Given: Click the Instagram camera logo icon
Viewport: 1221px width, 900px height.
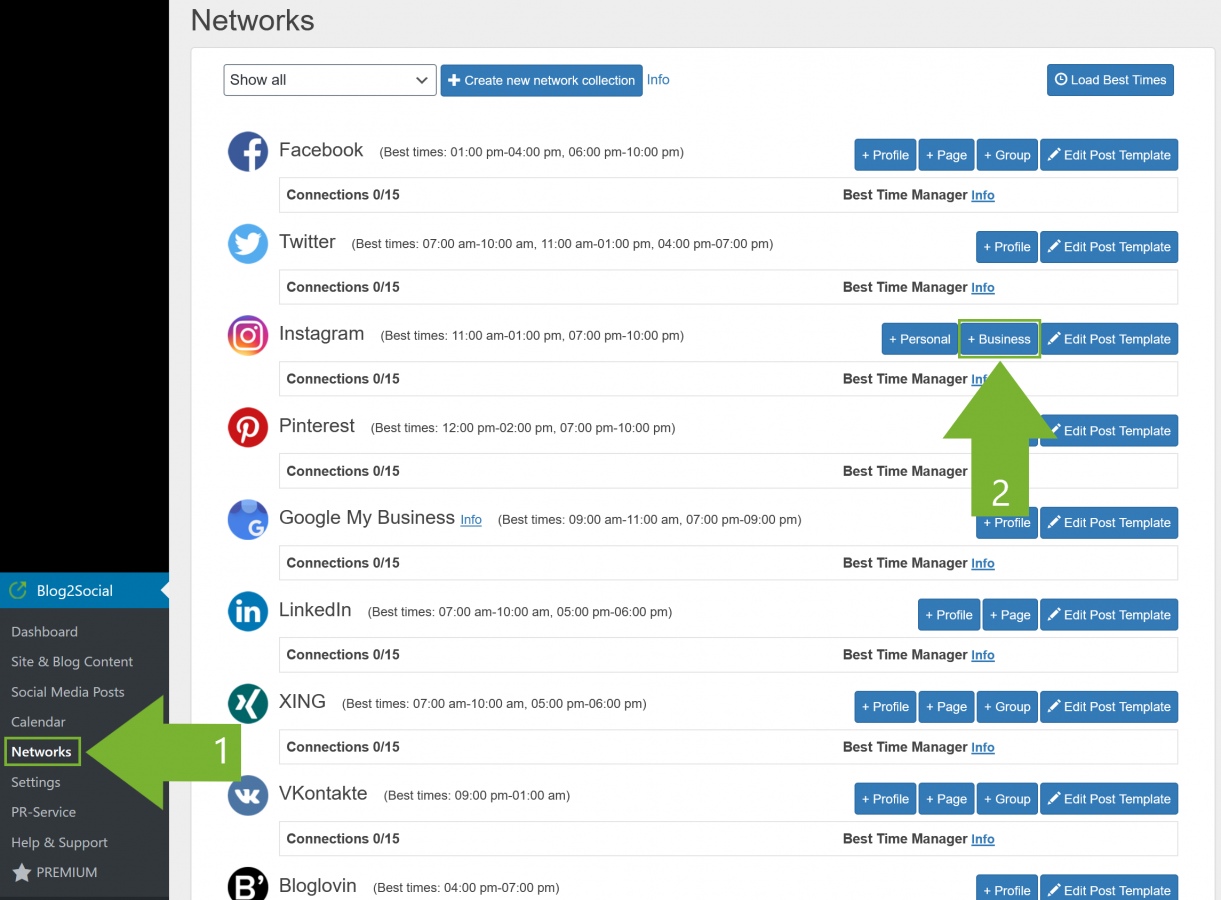Looking at the screenshot, I should coord(248,336).
